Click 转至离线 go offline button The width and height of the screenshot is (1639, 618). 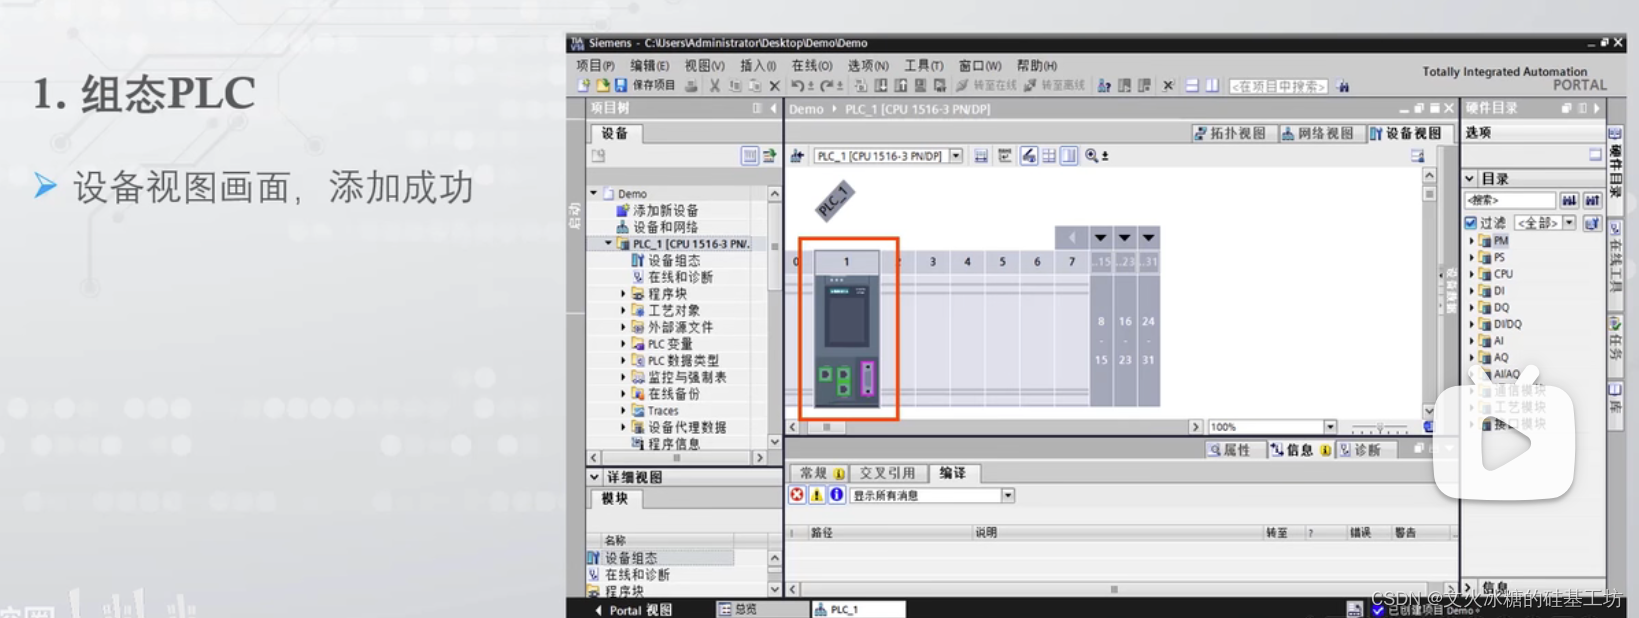tap(1054, 86)
